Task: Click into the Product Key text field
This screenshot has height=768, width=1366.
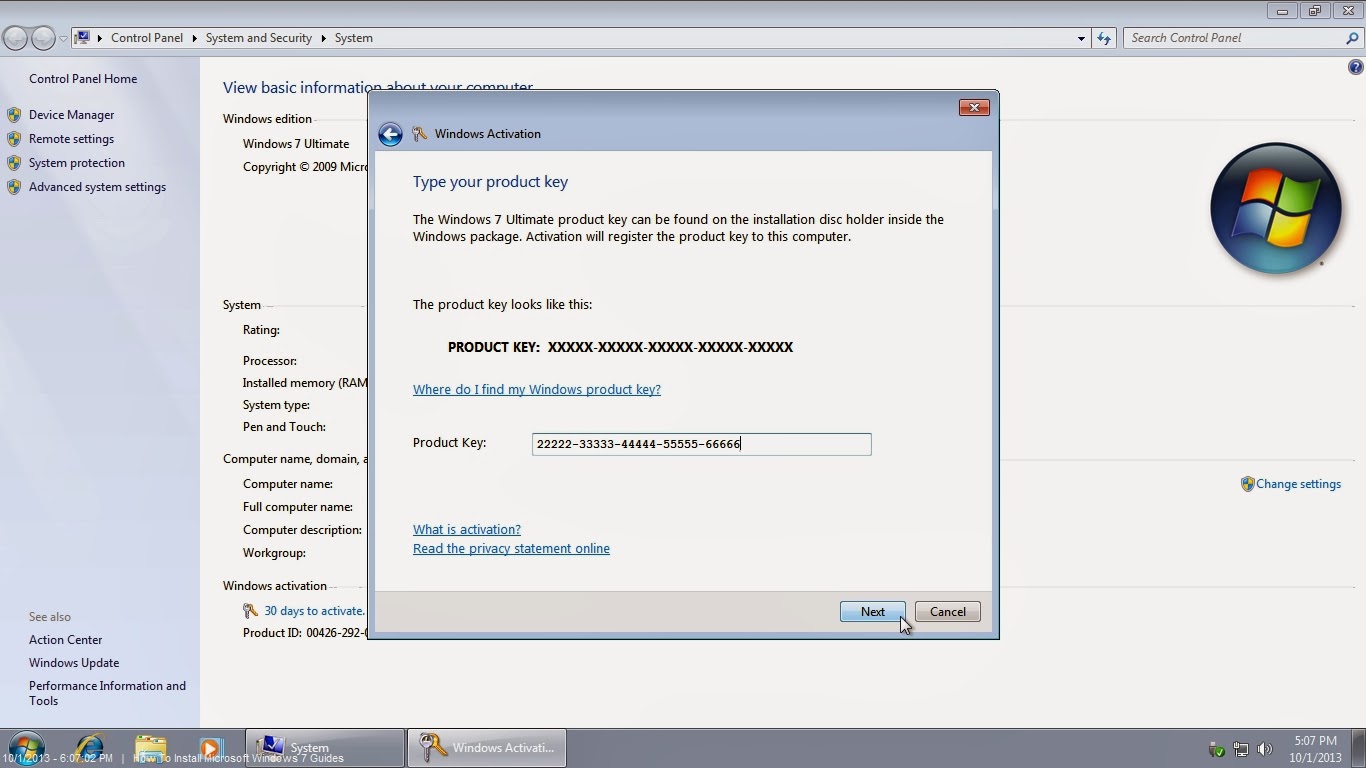Action: (701, 444)
